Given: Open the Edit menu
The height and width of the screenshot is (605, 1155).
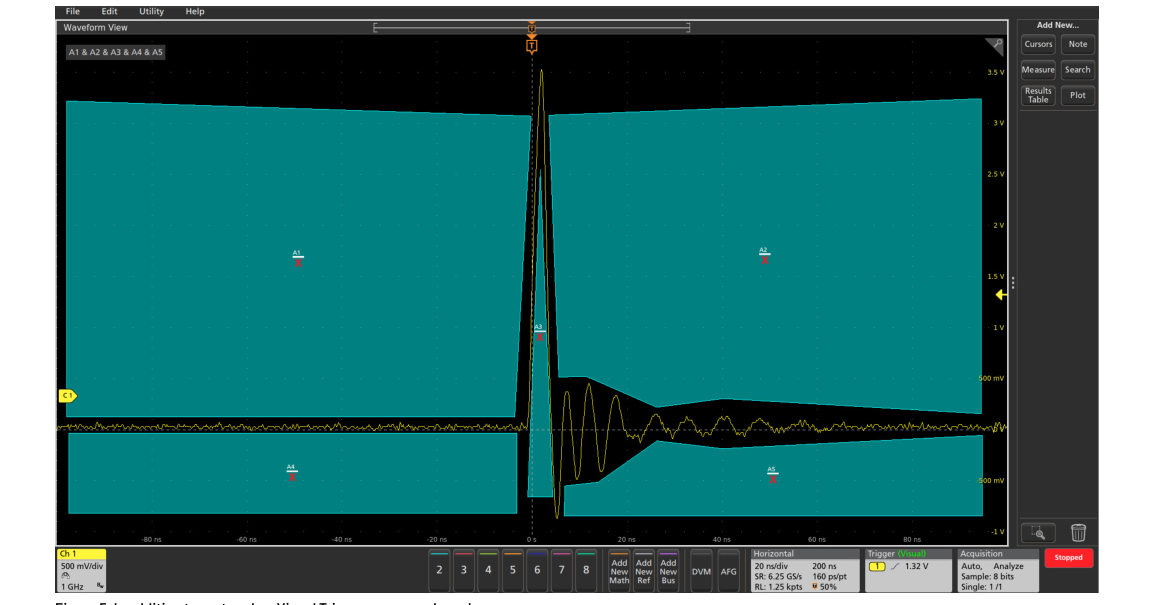Looking at the screenshot, I should click(109, 12).
